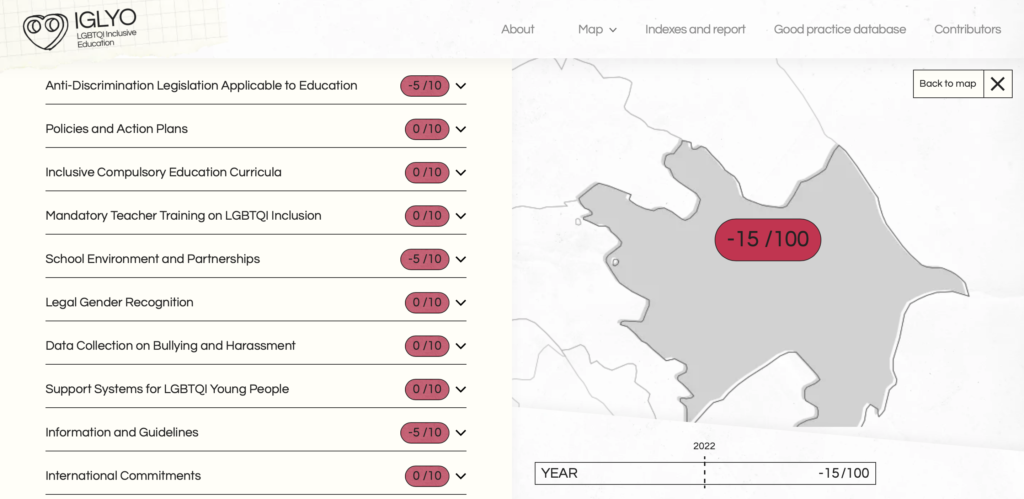Click the -5/10 Information and Guidelines badge
The width and height of the screenshot is (1024, 499).
coord(425,432)
